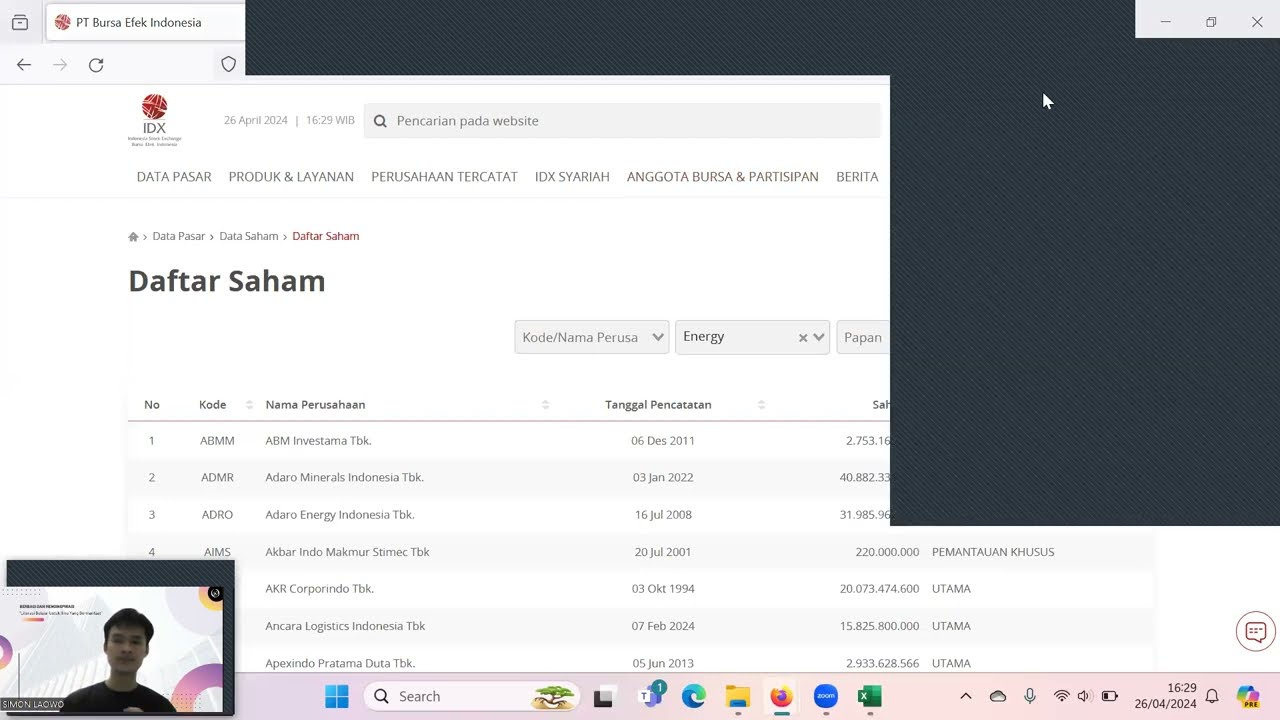Click Adaro Minerals Indonesia Tbk. name
The width and height of the screenshot is (1280, 720).
(x=344, y=478)
